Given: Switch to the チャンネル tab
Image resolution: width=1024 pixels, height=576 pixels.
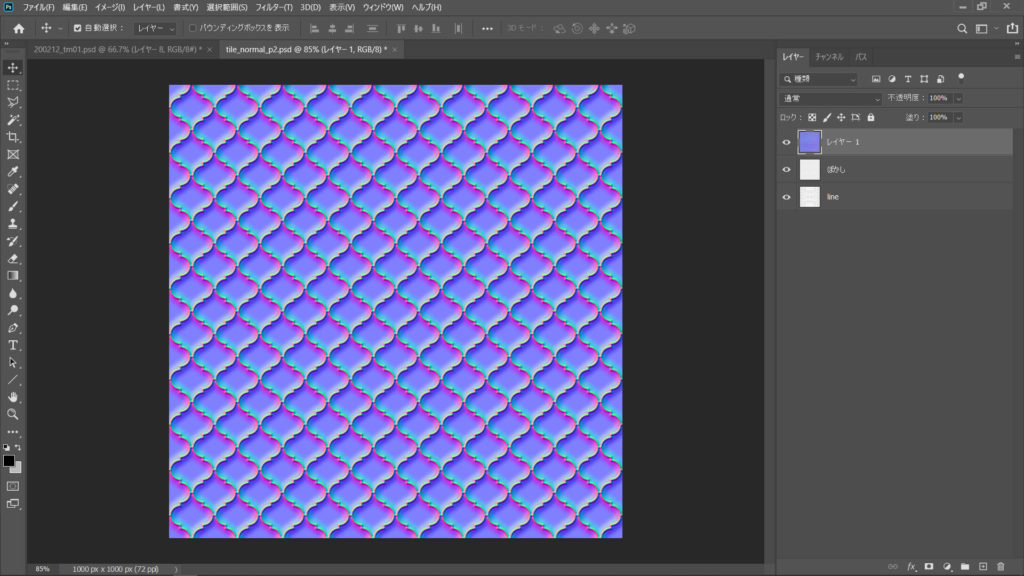Looking at the screenshot, I should [x=832, y=57].
